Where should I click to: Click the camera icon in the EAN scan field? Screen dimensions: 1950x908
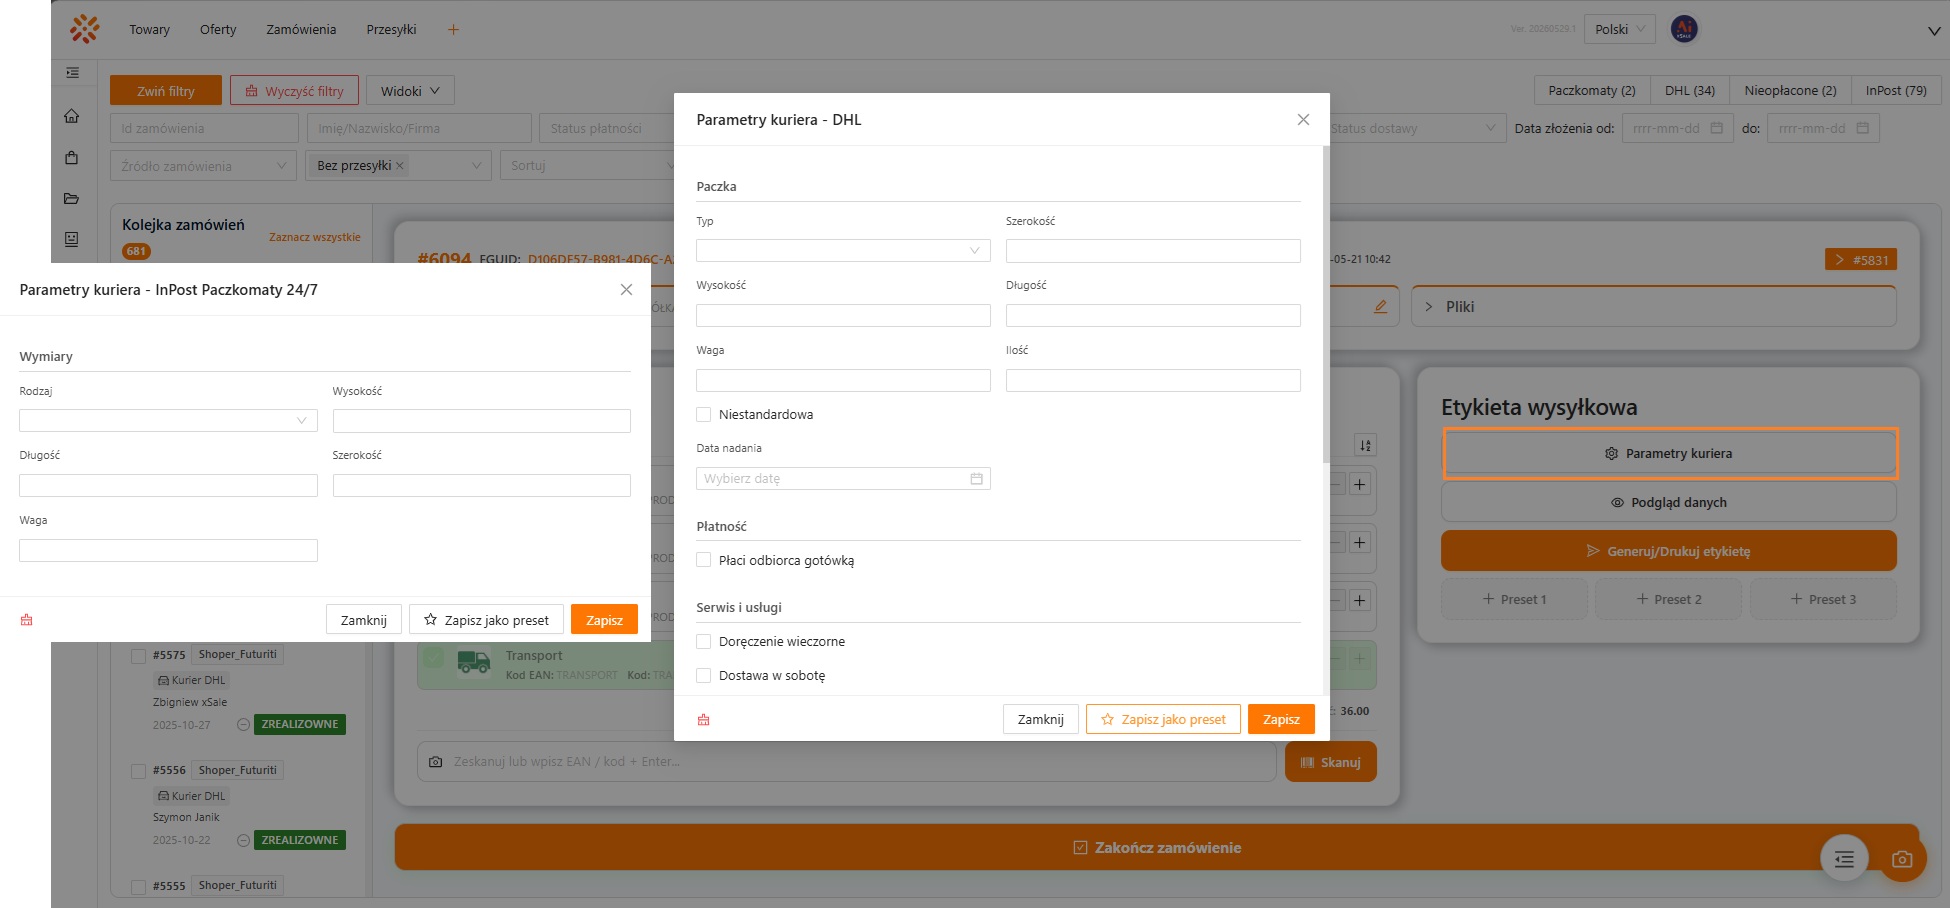(x=436, y=762)
